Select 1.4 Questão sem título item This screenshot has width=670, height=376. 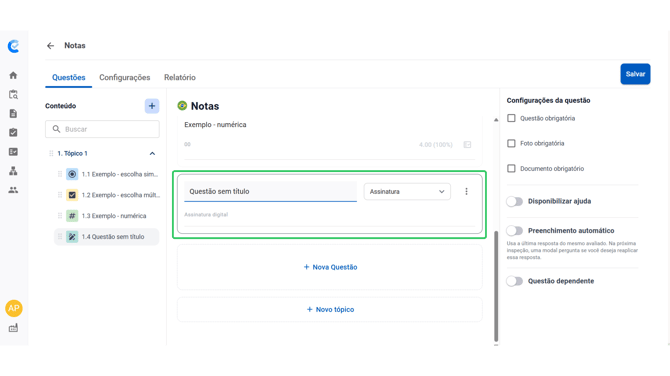107,237
